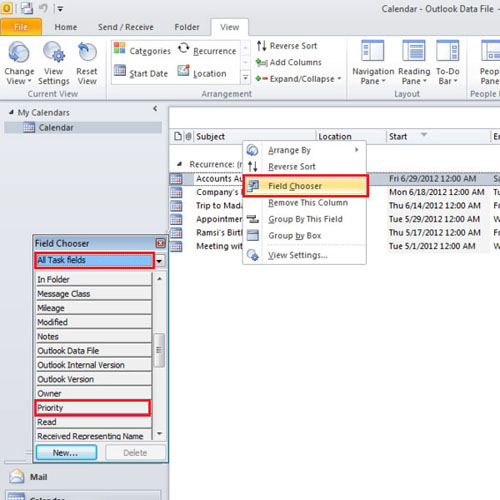Image resolution: width=500 pixels, height=500 pixels.
Task: Select the Outlook Version field
Action: click(x=94, y=379)
